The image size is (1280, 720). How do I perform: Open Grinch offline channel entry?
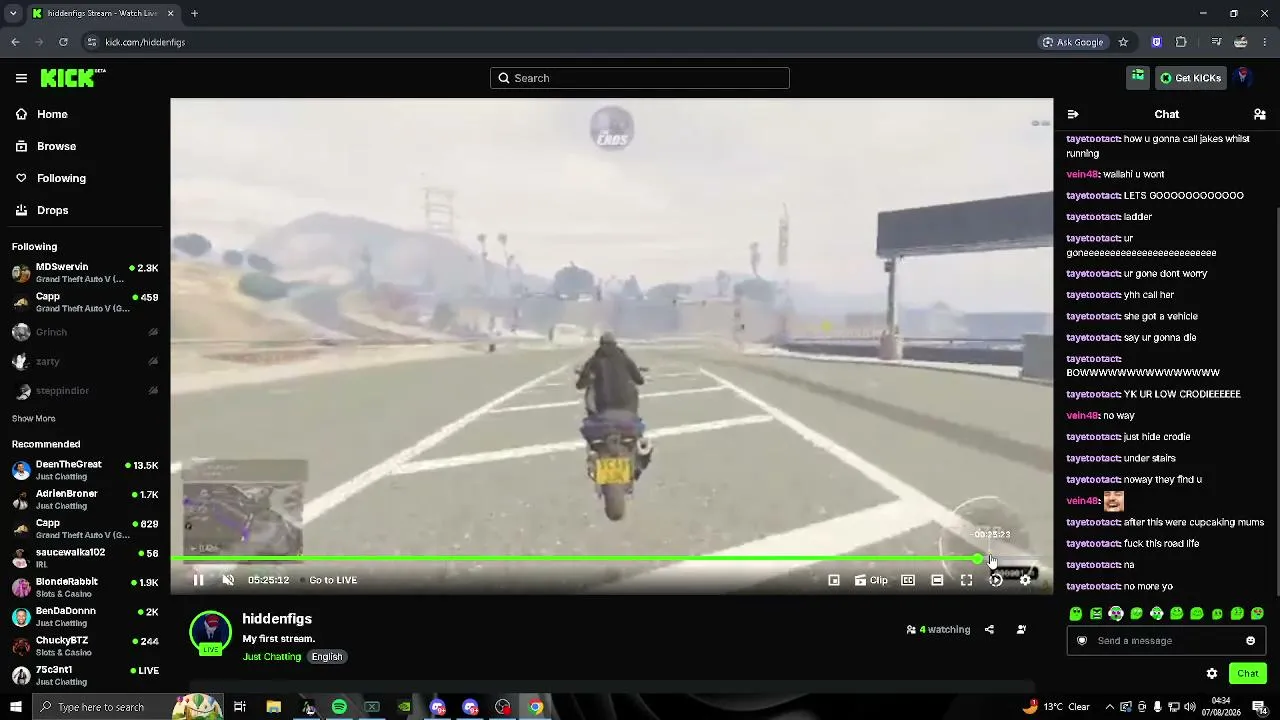(x=85, y=332)
